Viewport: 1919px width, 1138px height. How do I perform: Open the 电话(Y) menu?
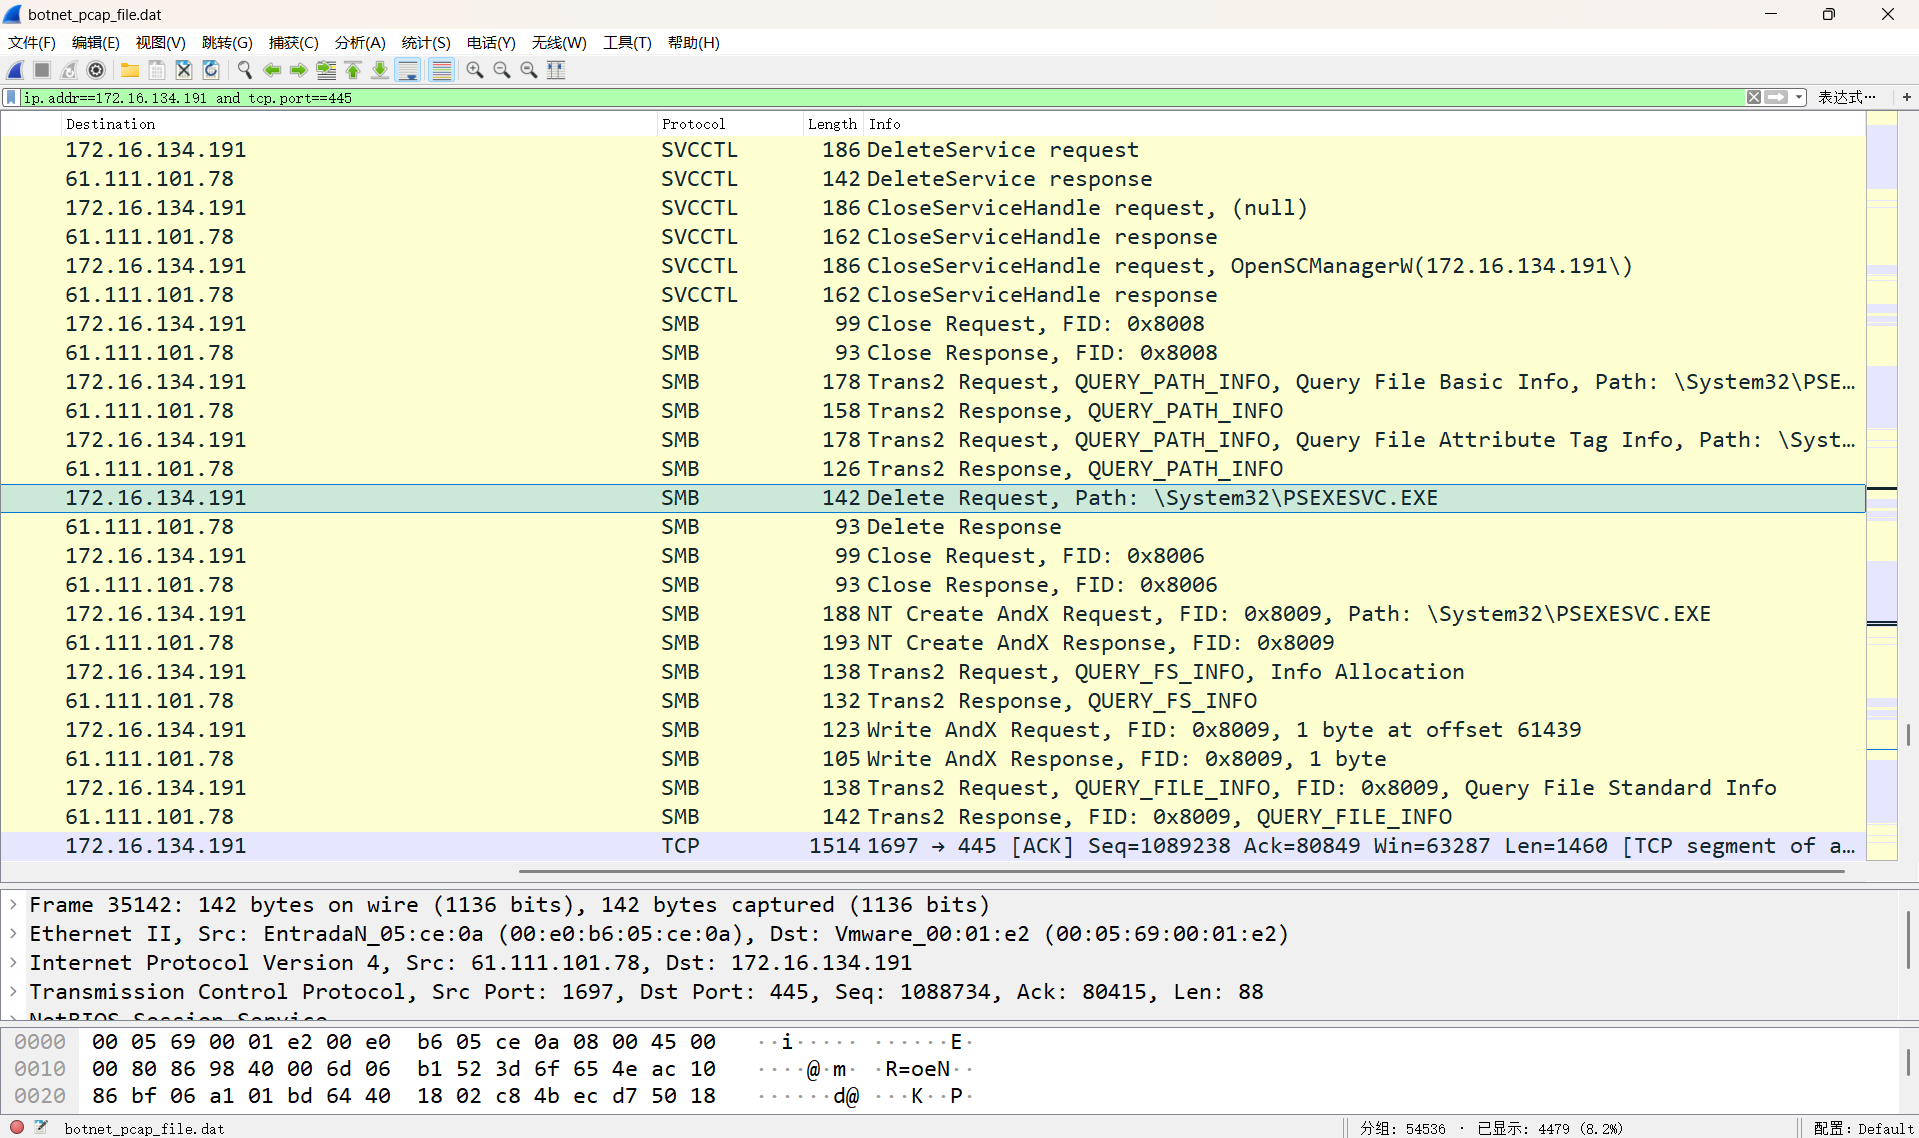point(491,43)
